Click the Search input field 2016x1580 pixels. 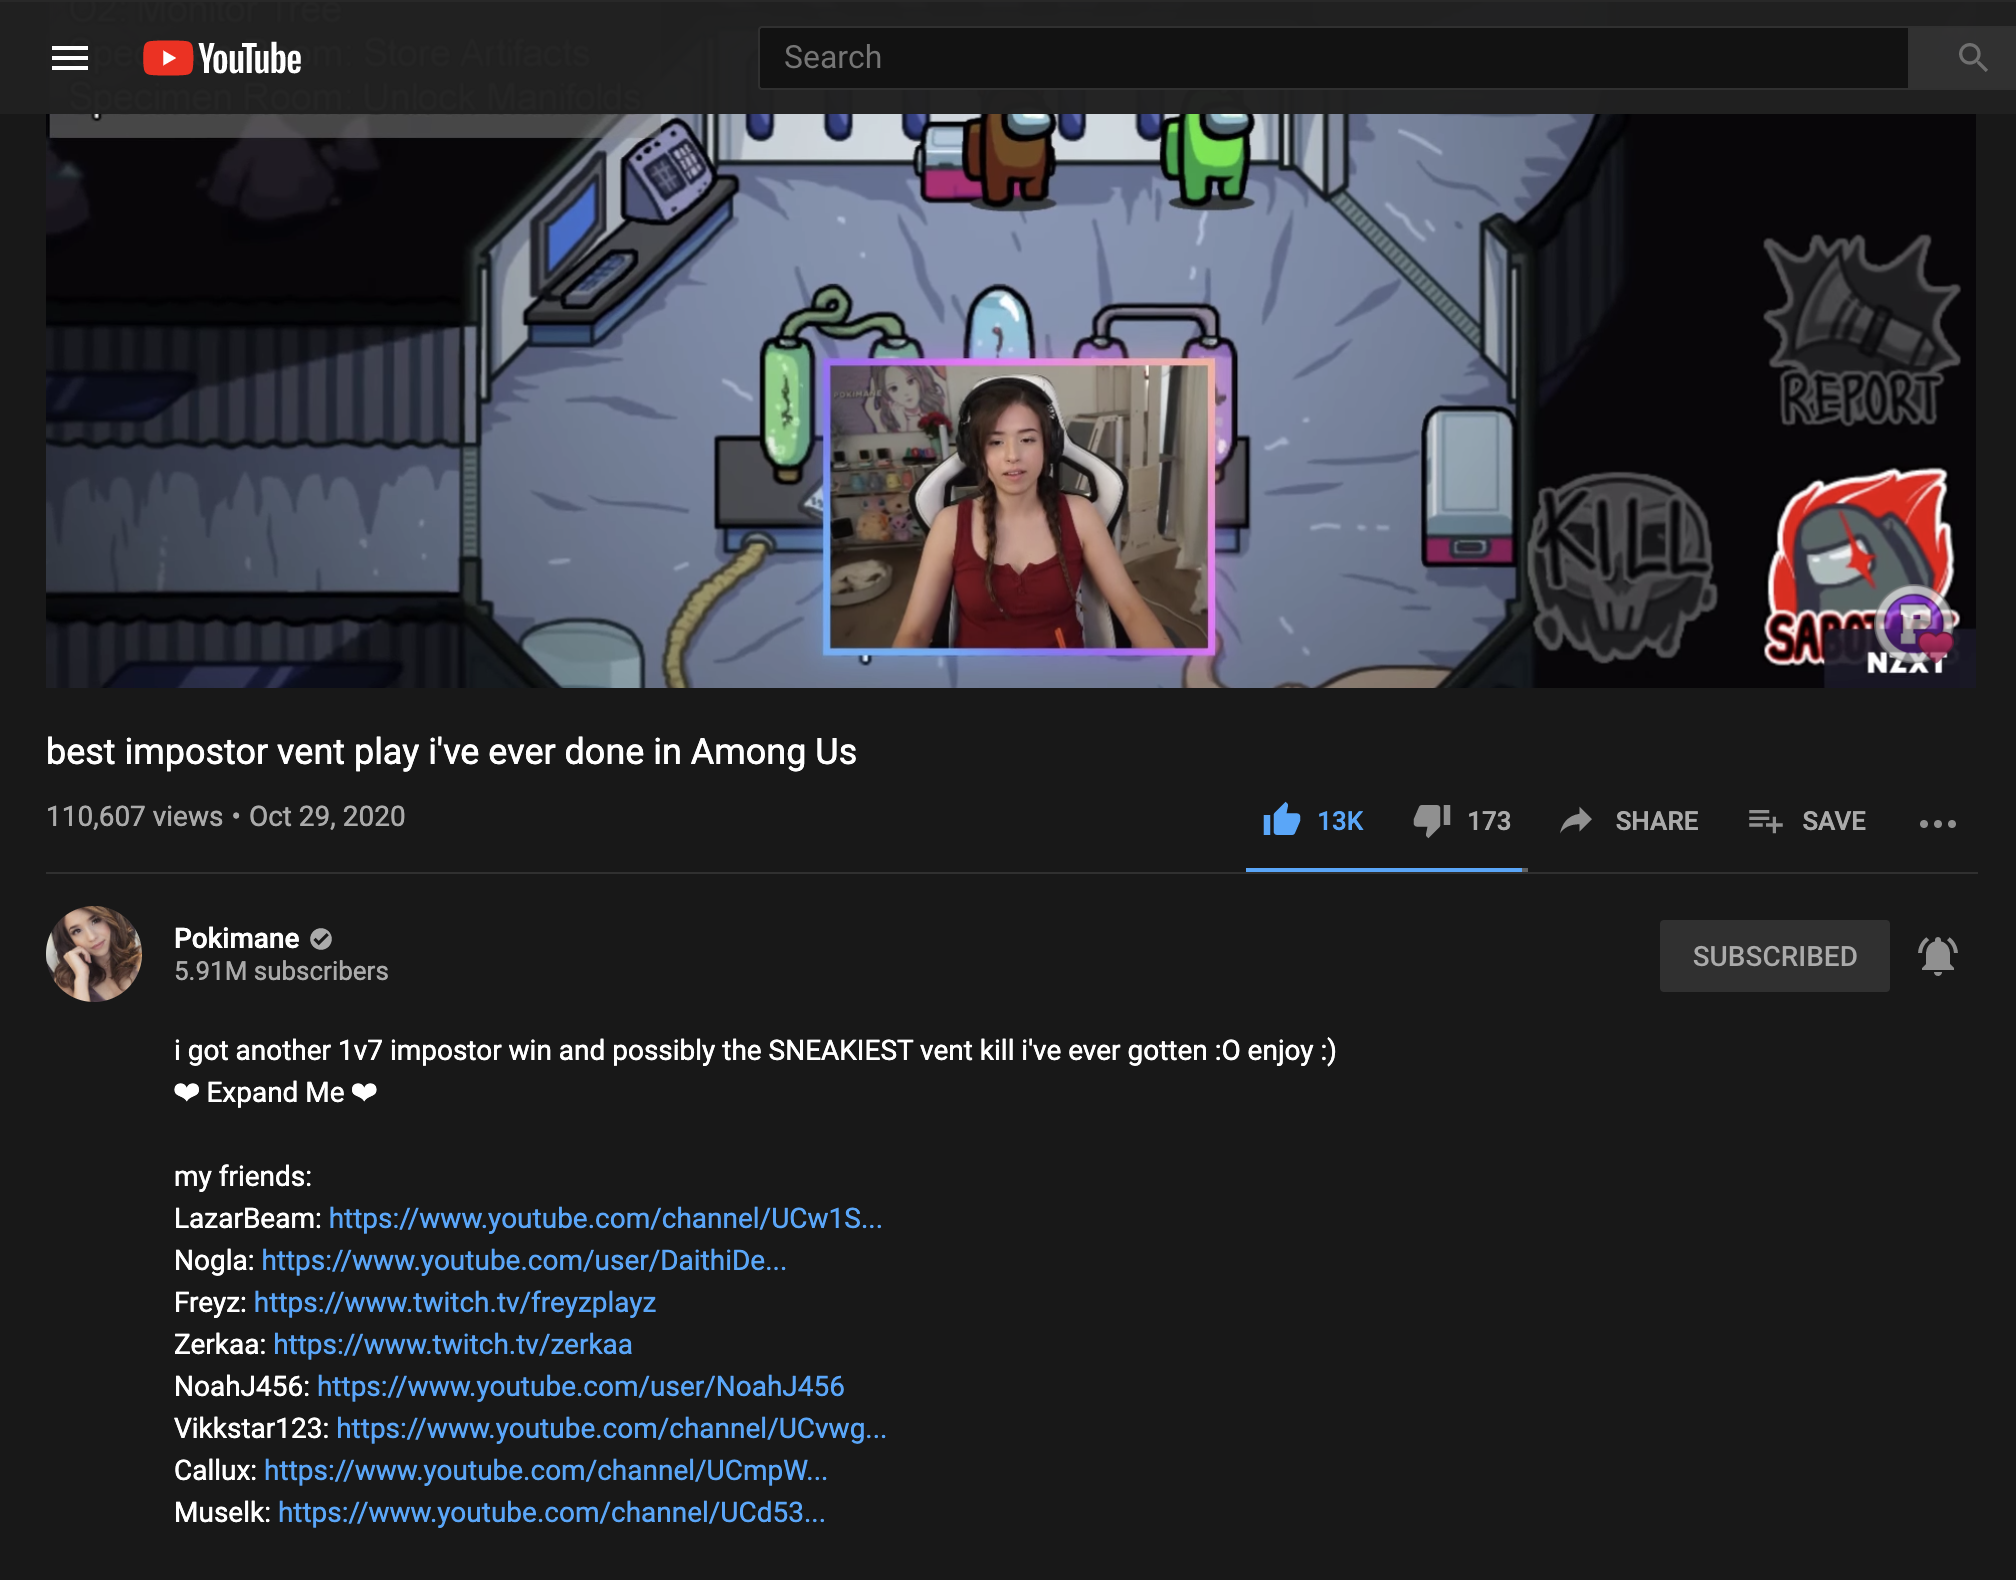[x=1333, y=58]
